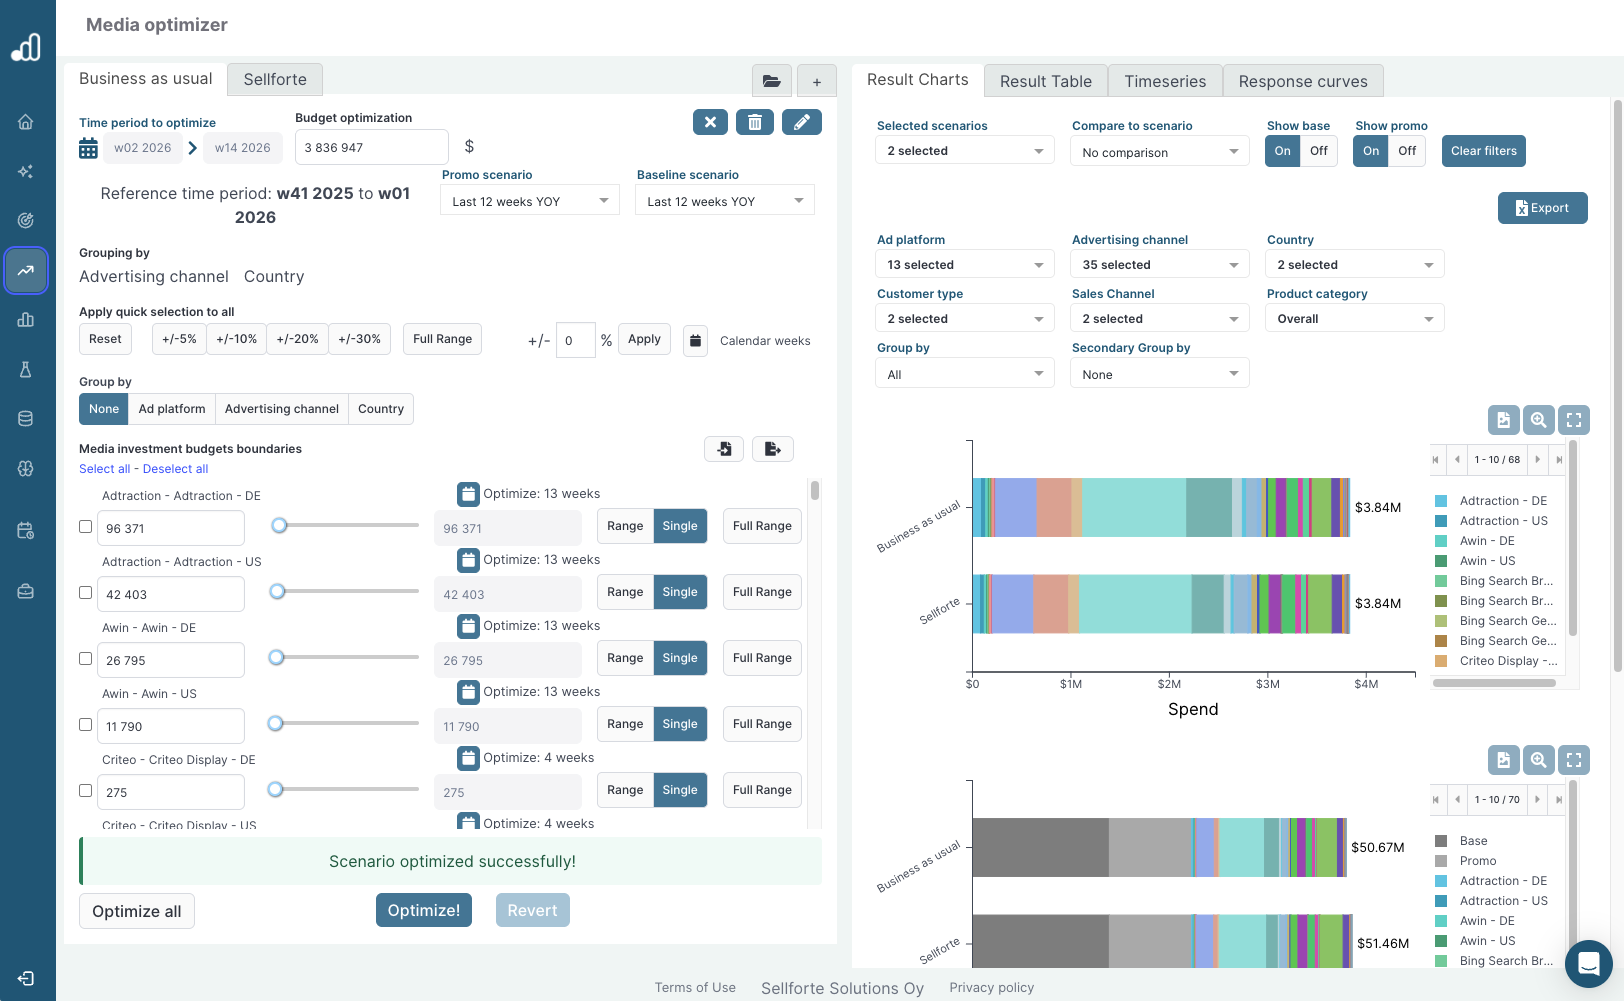
Task: Open the Ad platform dropdown showing 13 selected
Action: click(x=964, y=263)
